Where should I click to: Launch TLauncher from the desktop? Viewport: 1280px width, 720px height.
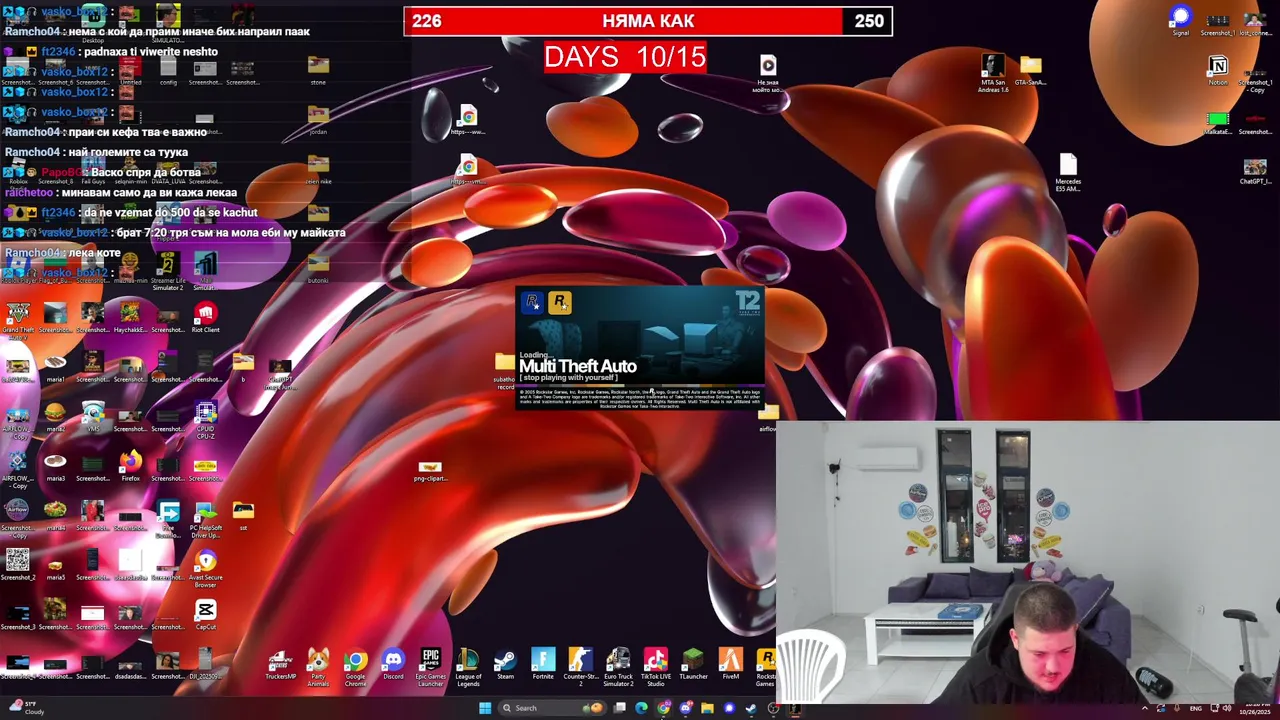[x=693, y=665]
